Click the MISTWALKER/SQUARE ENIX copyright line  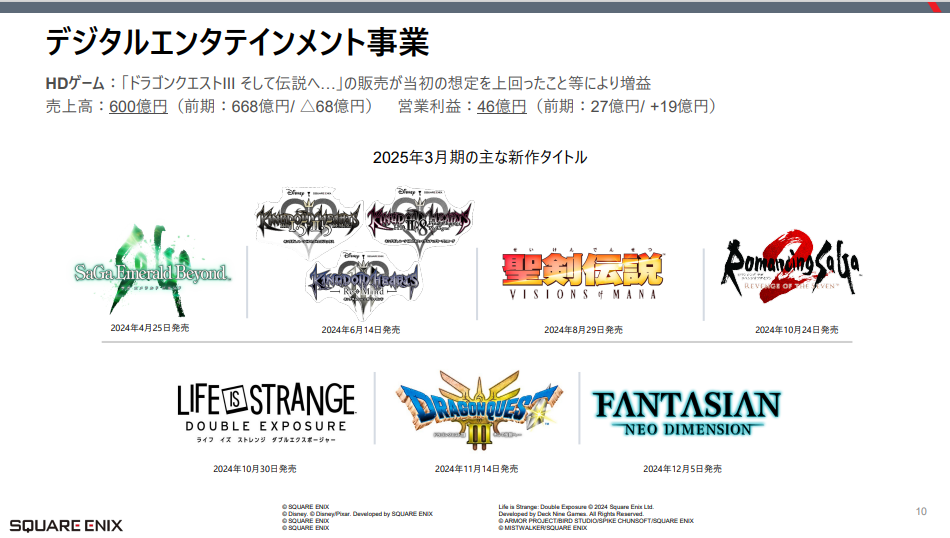click(543, 528)
